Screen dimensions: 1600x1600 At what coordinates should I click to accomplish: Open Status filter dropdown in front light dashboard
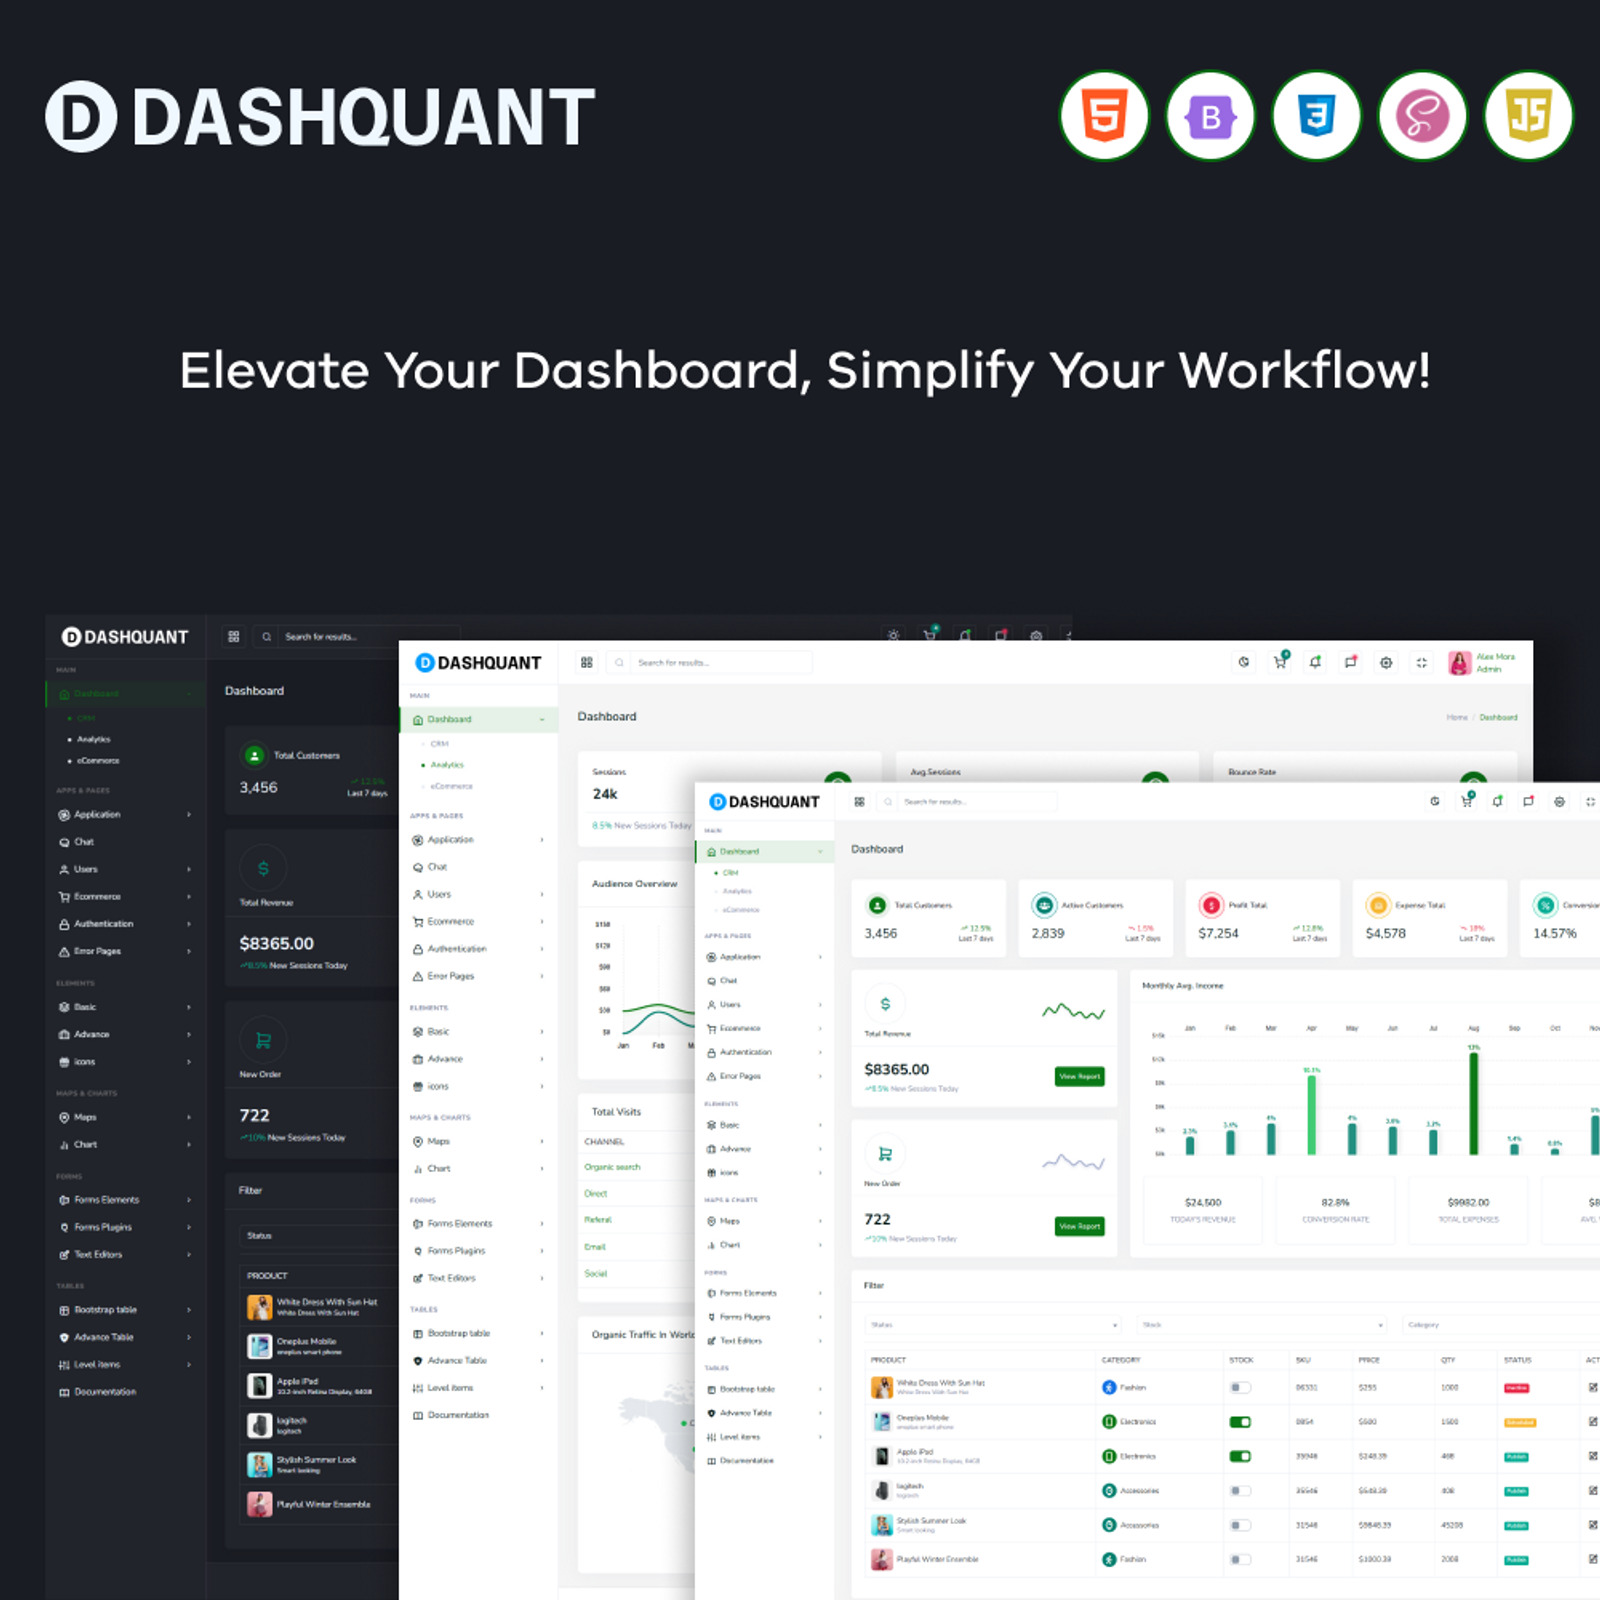coord(993,1325)
